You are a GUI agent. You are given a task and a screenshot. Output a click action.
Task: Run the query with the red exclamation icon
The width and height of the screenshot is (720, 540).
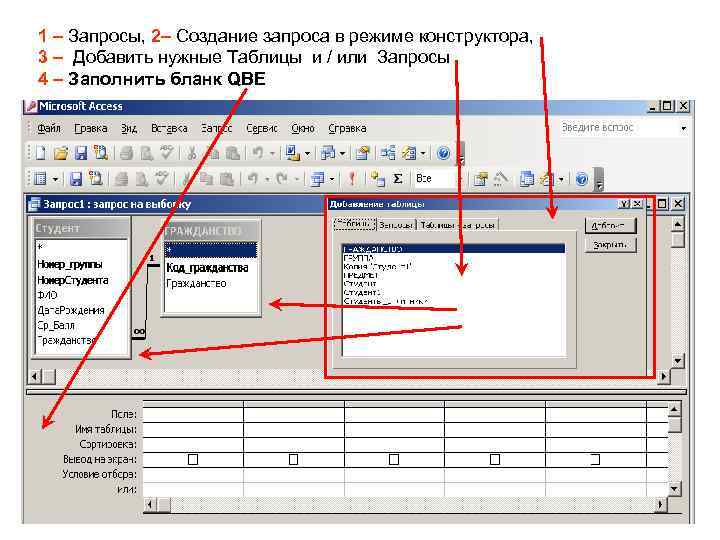tap(352, 179)
